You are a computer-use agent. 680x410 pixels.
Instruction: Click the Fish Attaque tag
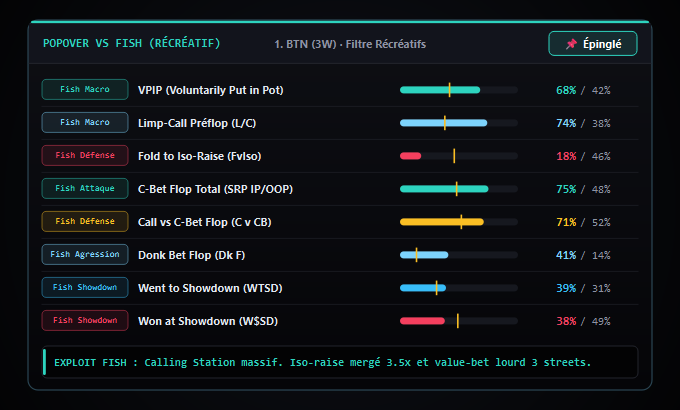(85, 188)
